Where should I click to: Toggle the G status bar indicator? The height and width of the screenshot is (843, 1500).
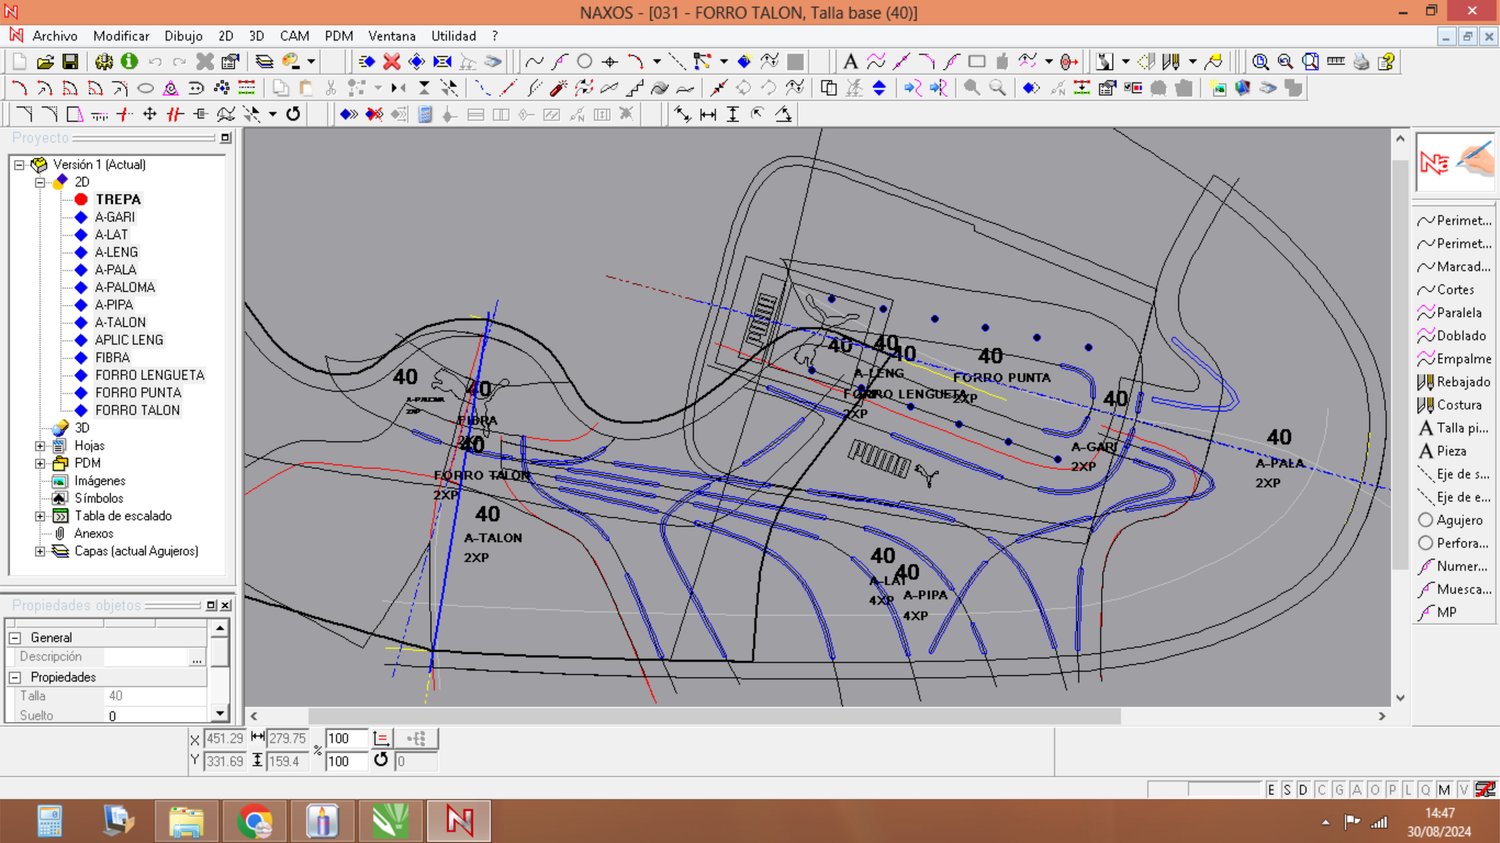point(1339,790)
